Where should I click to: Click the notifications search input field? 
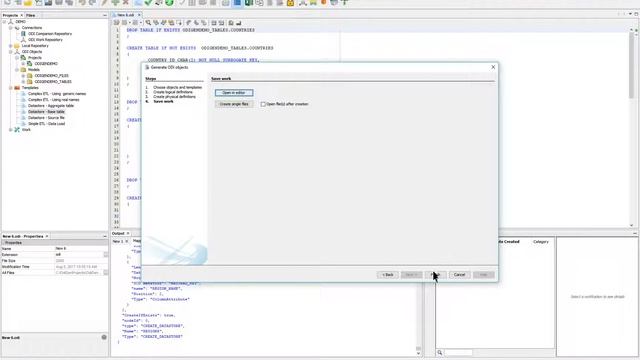coord(458,353)
